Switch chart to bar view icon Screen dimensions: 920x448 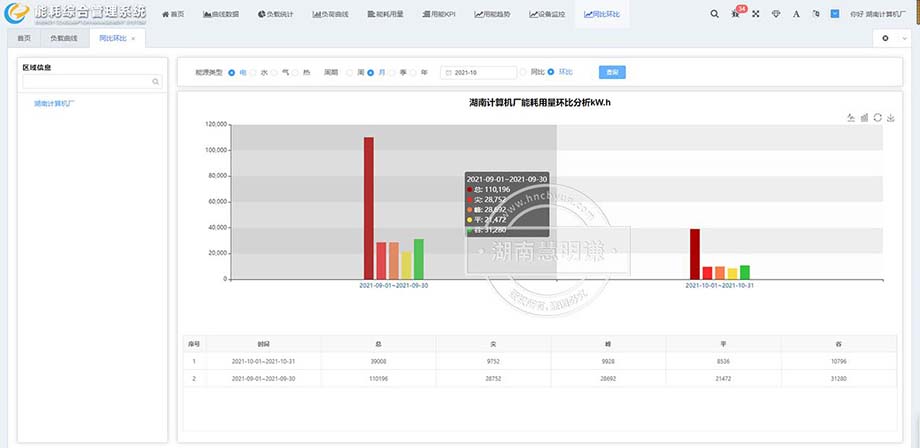(864, 118)
